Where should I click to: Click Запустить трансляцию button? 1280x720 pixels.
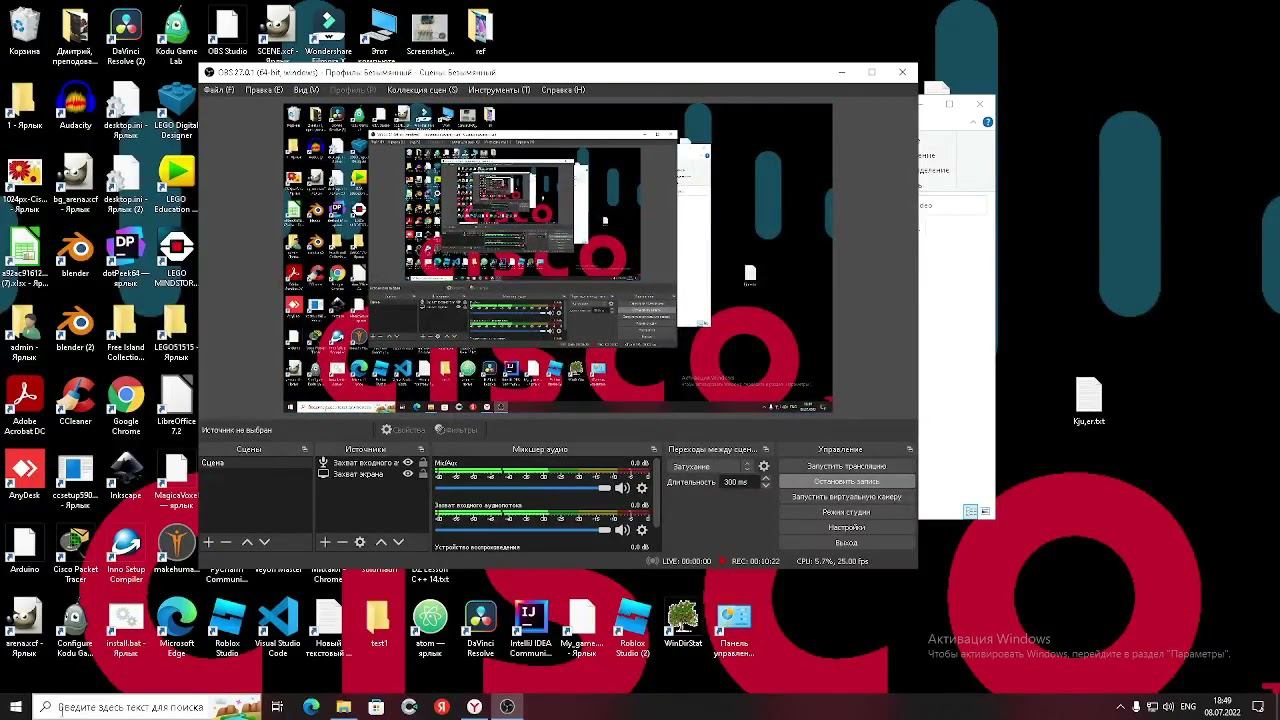(x=847, y=466)
